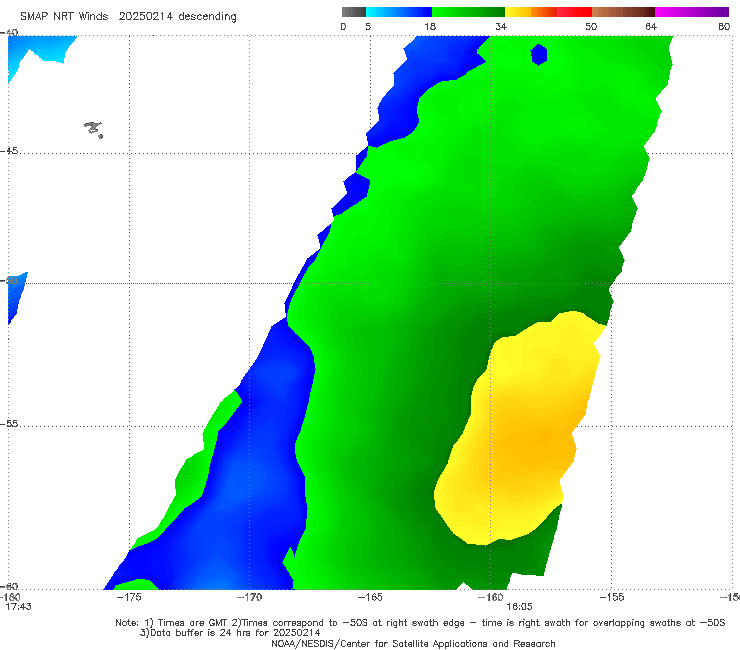Image resolution: width=740 pixels, height=650 pixels.
Task: Click the NOAA/NESDIS credit line
Action: coord(413,643)
